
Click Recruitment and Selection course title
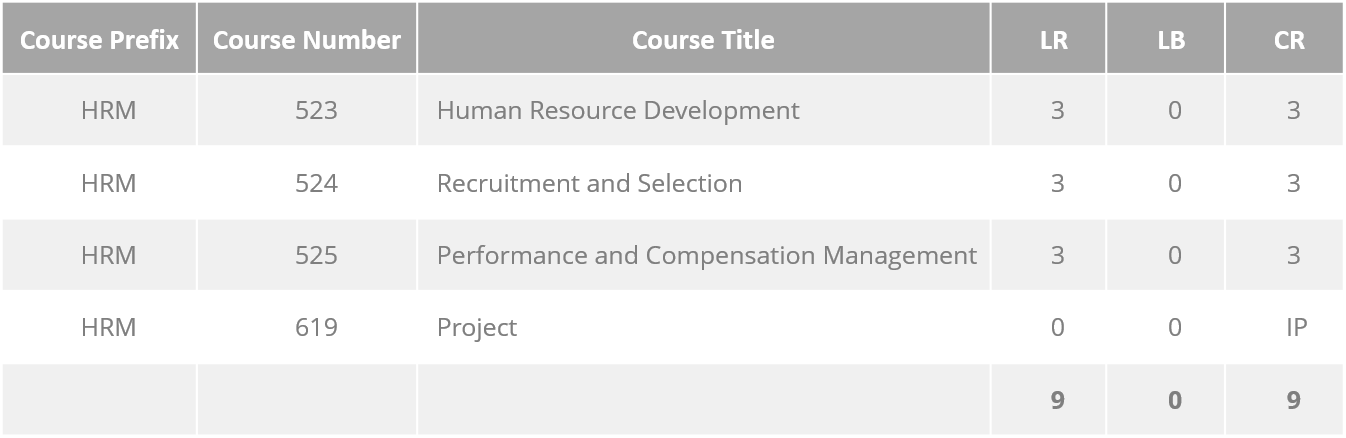tap(589, 183)
